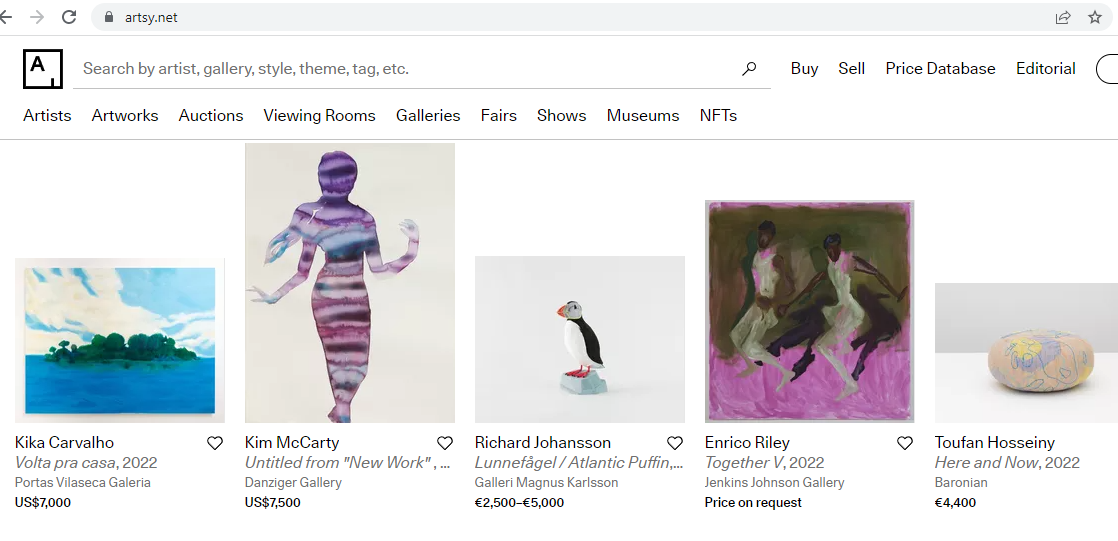This screenshot has width=1118, height=541.
Task: Click the search by artist input field
Action: click(400, 69)
